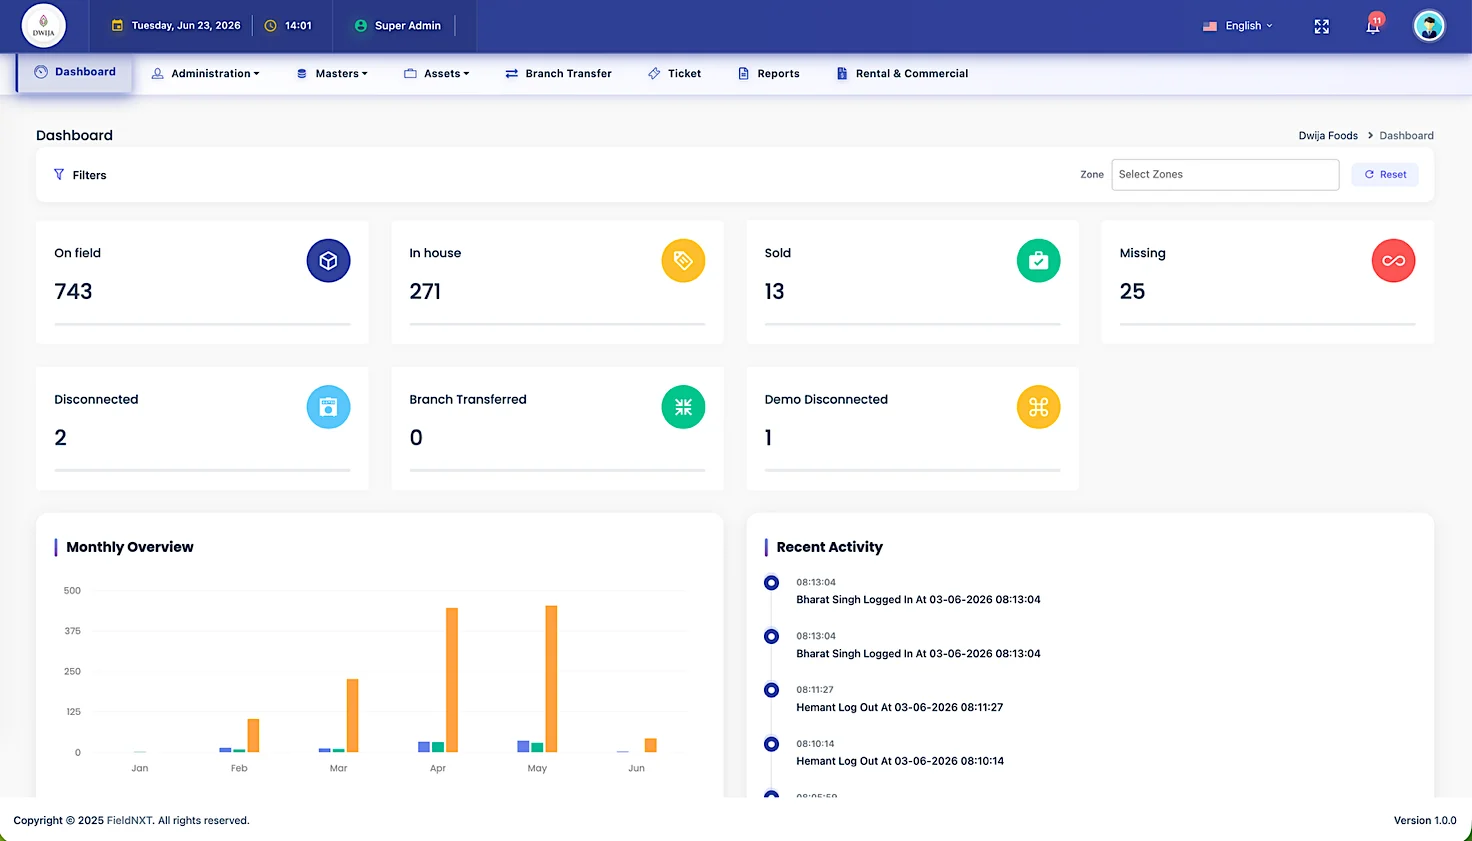Screen dimensions: 1472x841
Task: Click the Masters database icon
Action: tap(302, 73)
